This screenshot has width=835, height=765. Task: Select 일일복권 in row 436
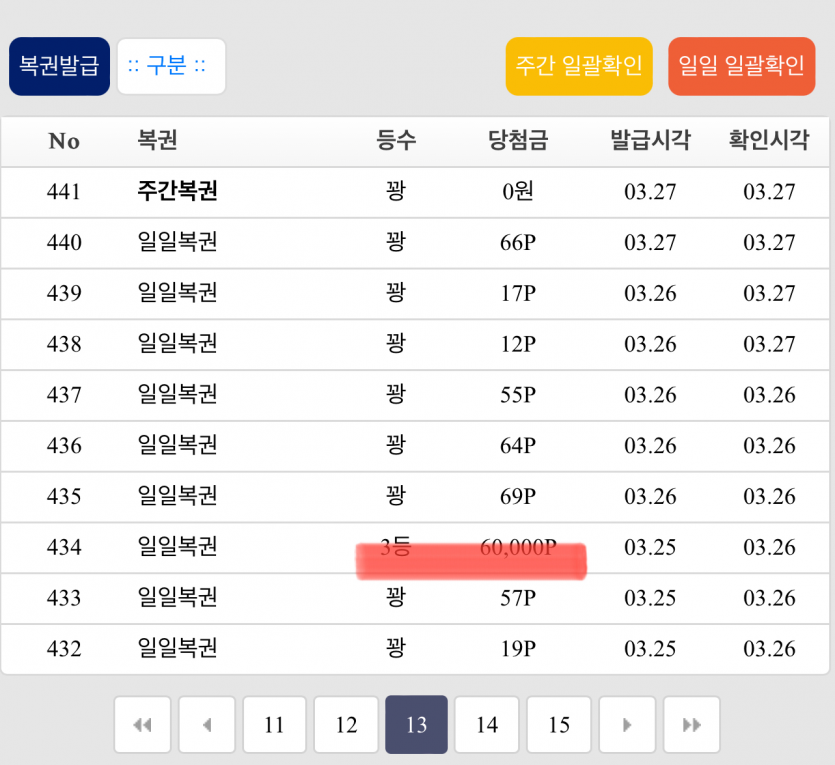(177, 445)
